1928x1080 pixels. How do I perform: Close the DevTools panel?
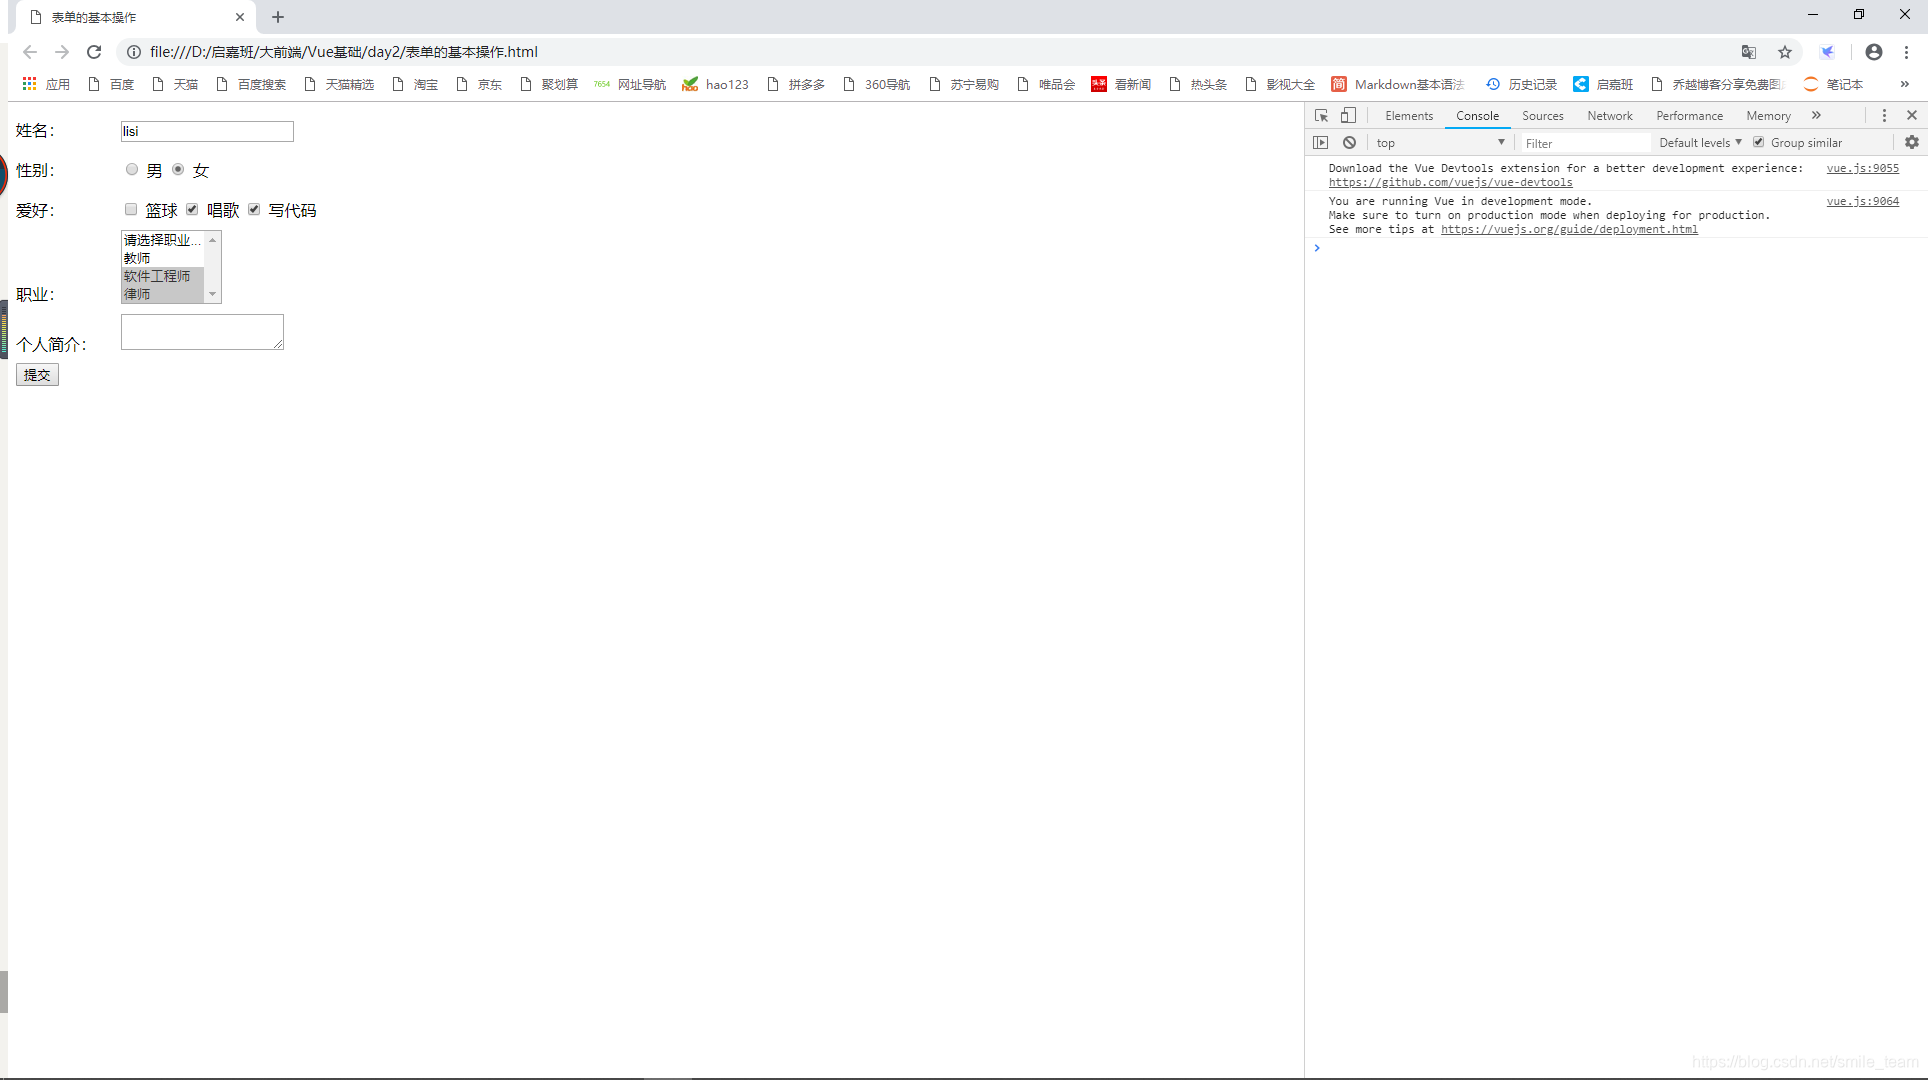click(1912, 115)
